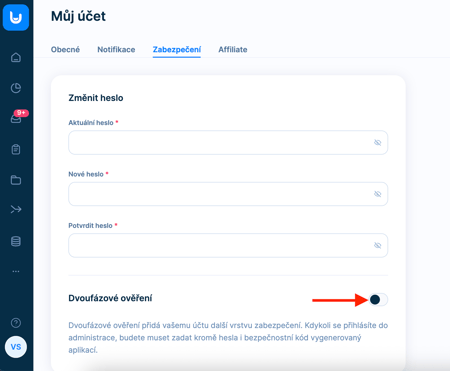The width and height of the screenshot is (450, 371).
Task: Show the password in Potvrdit heslo field
Action: click(377, 246)
